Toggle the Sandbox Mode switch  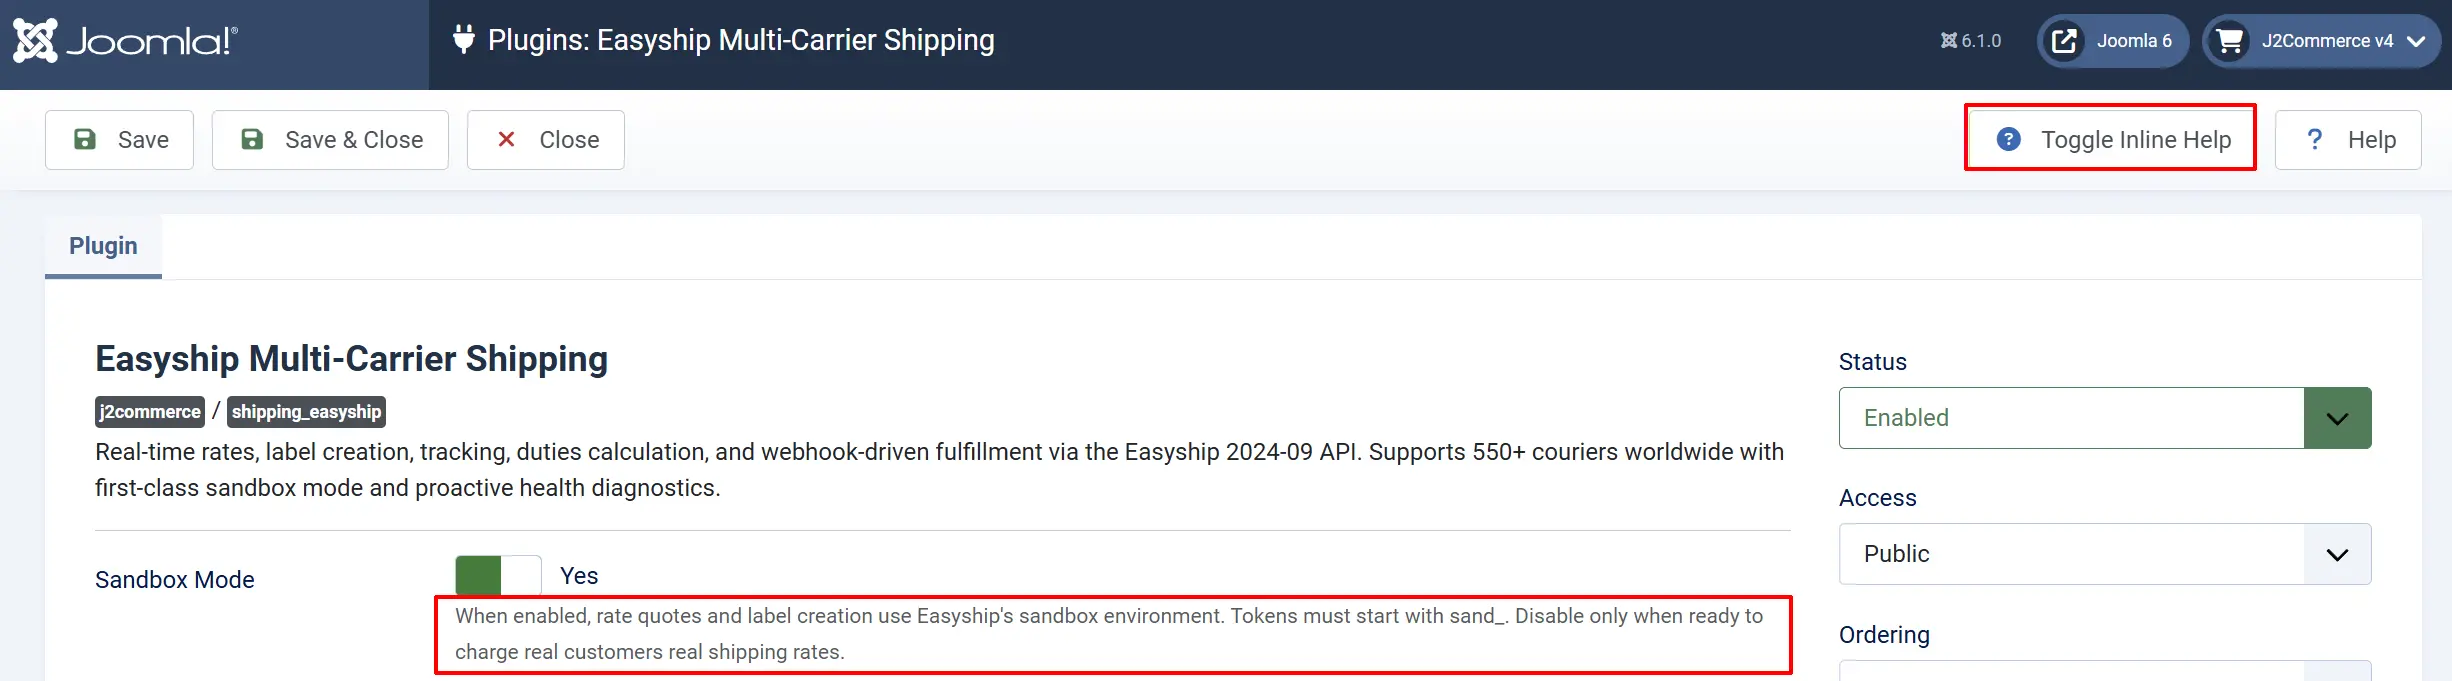point(498,576)
